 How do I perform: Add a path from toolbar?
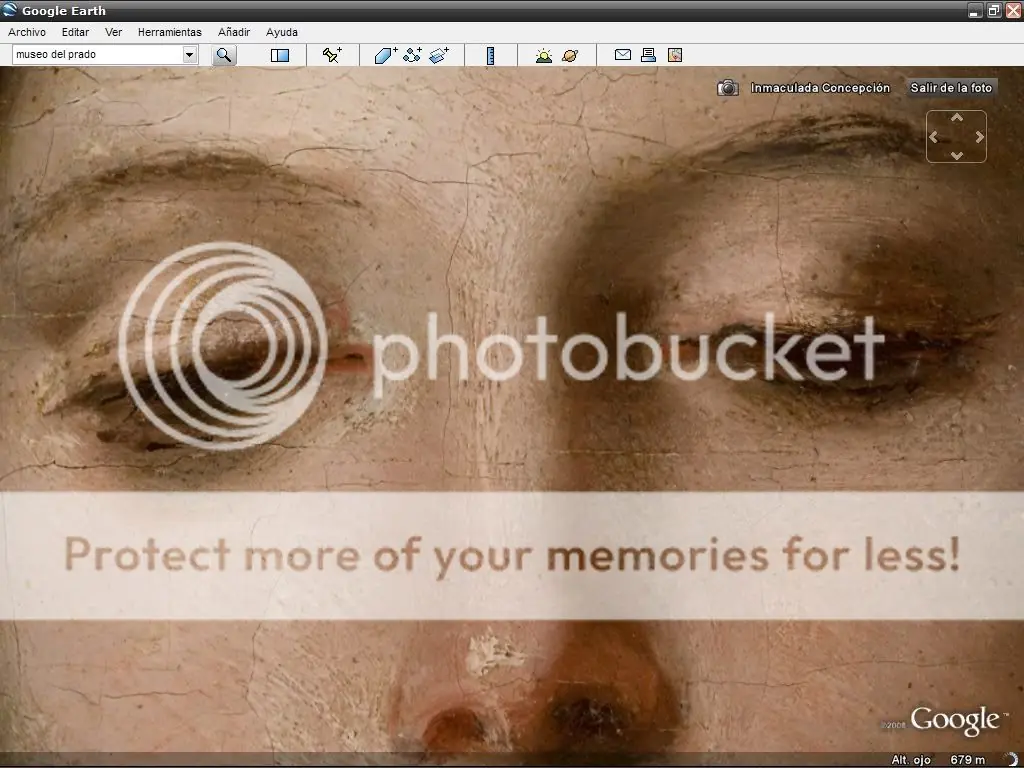pos(413,55)
